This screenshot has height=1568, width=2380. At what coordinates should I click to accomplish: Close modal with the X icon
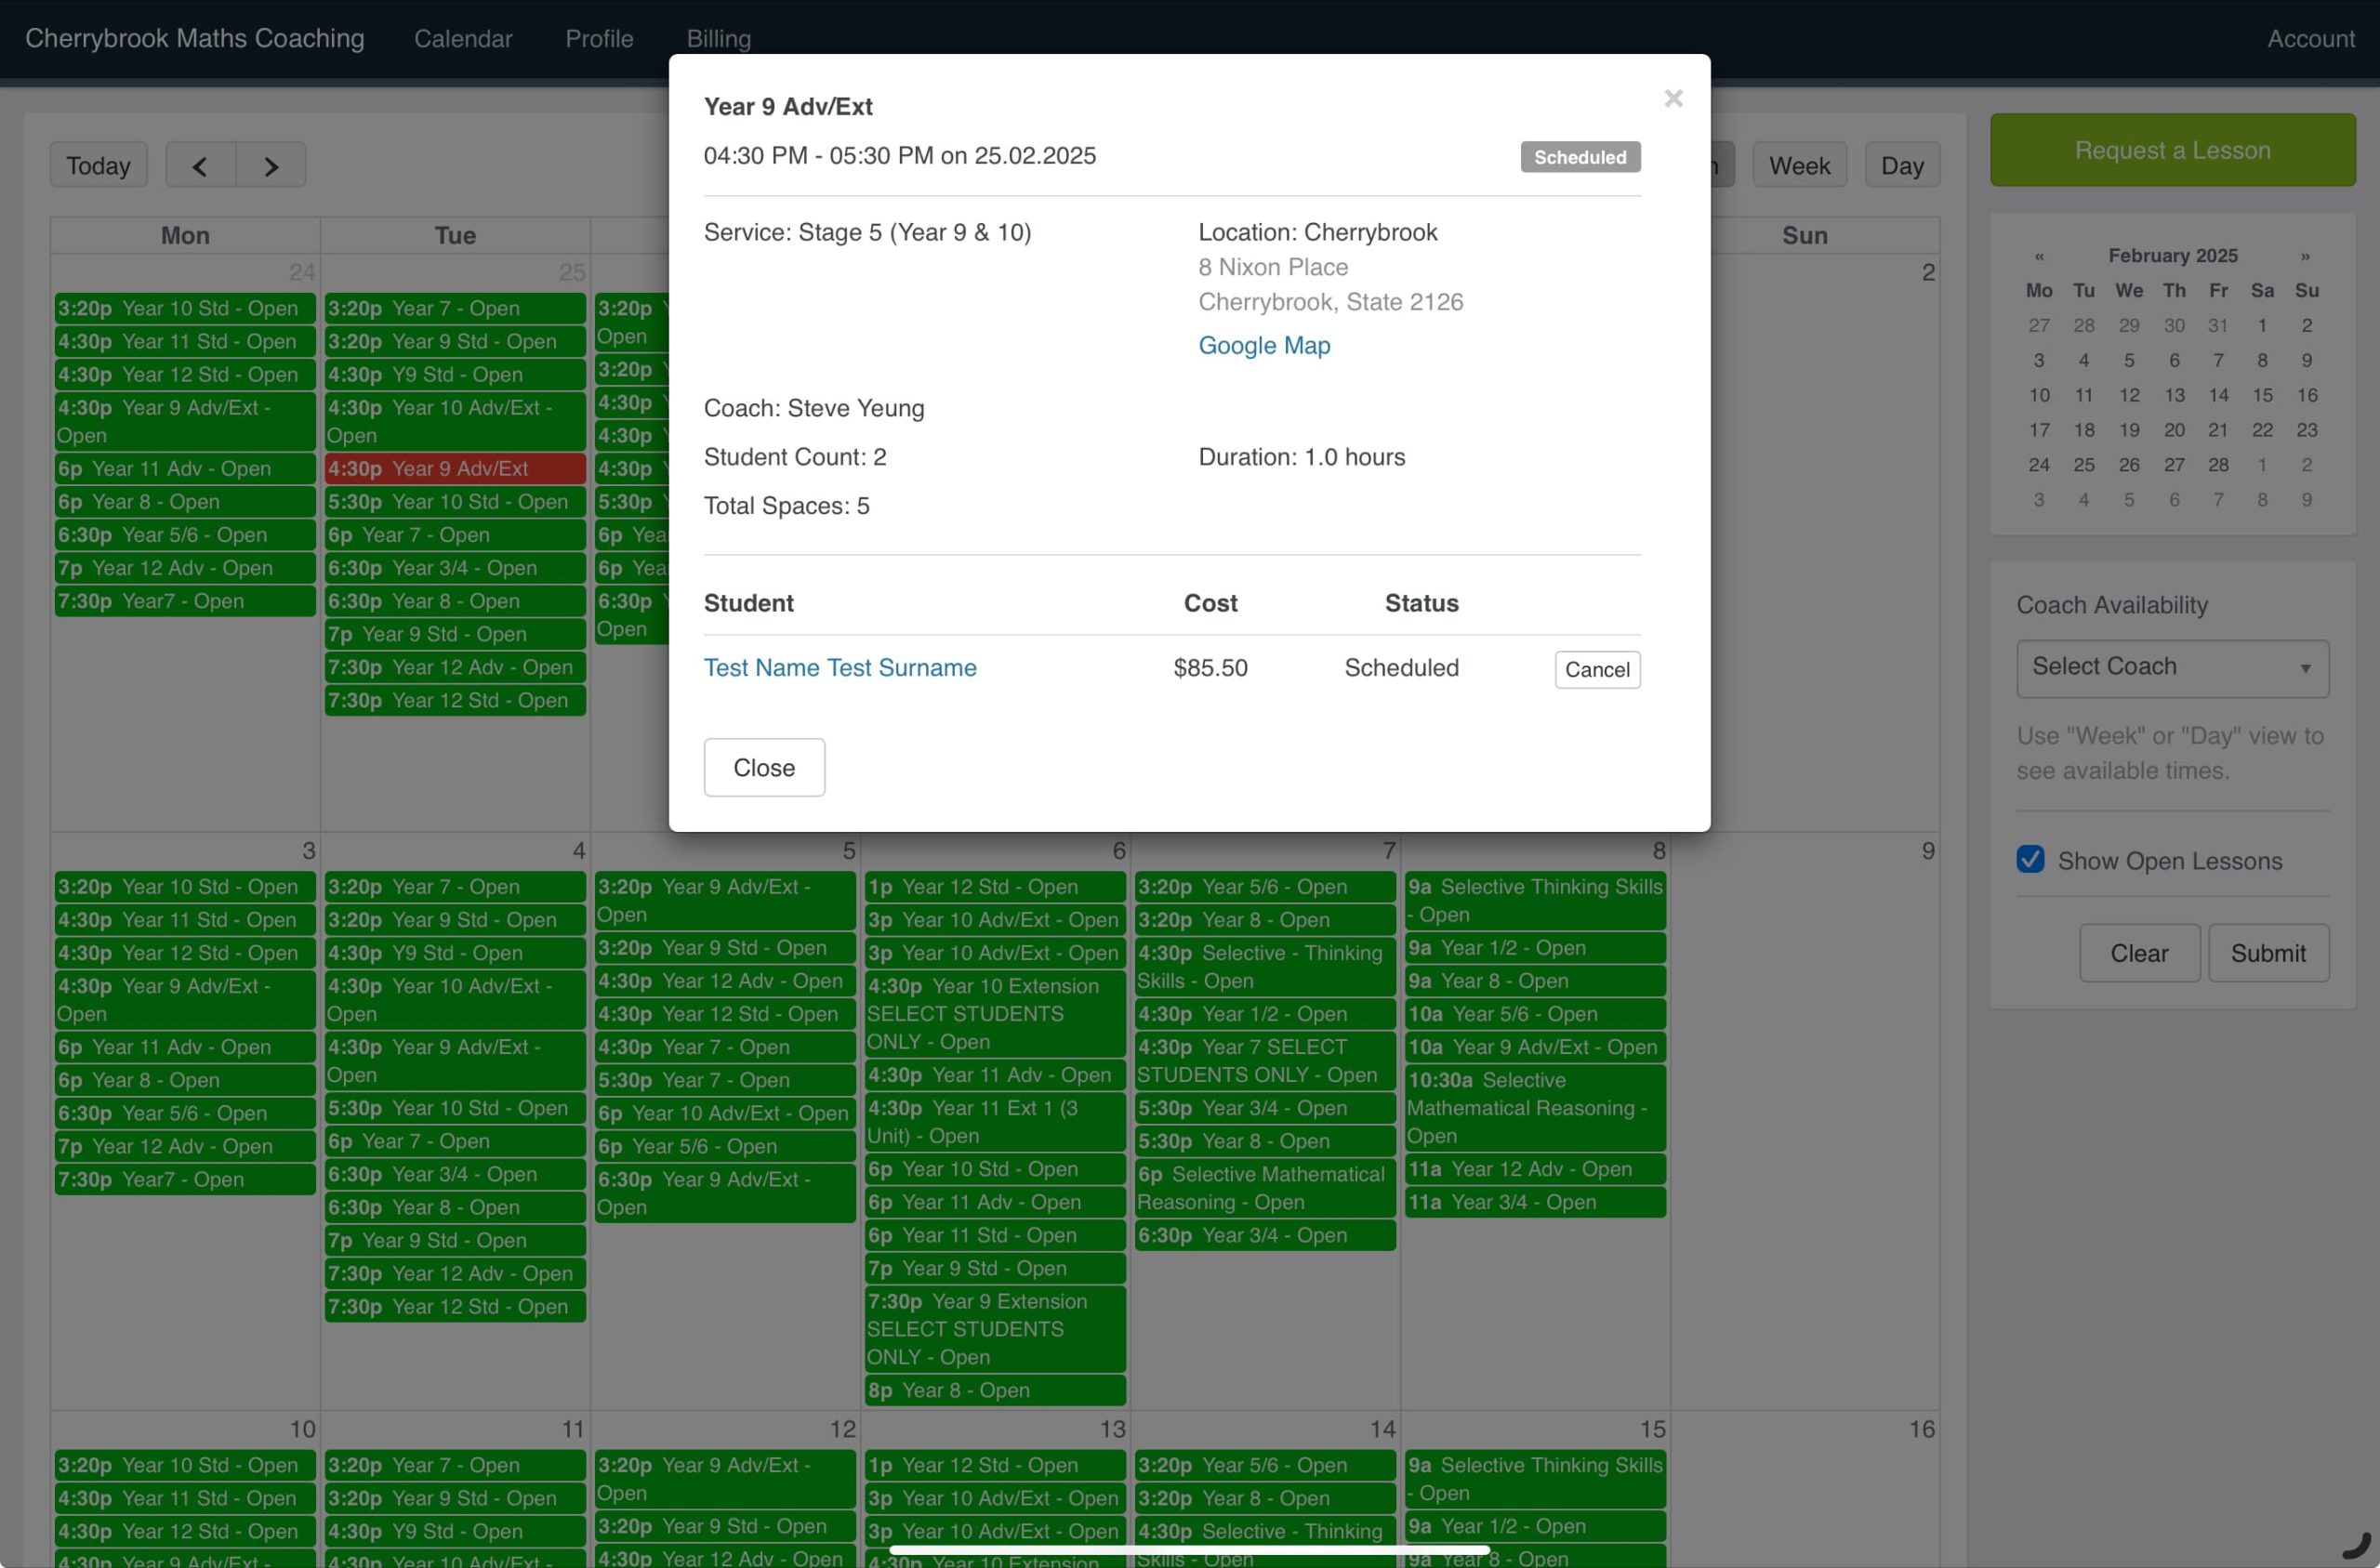click(1673, 98)
